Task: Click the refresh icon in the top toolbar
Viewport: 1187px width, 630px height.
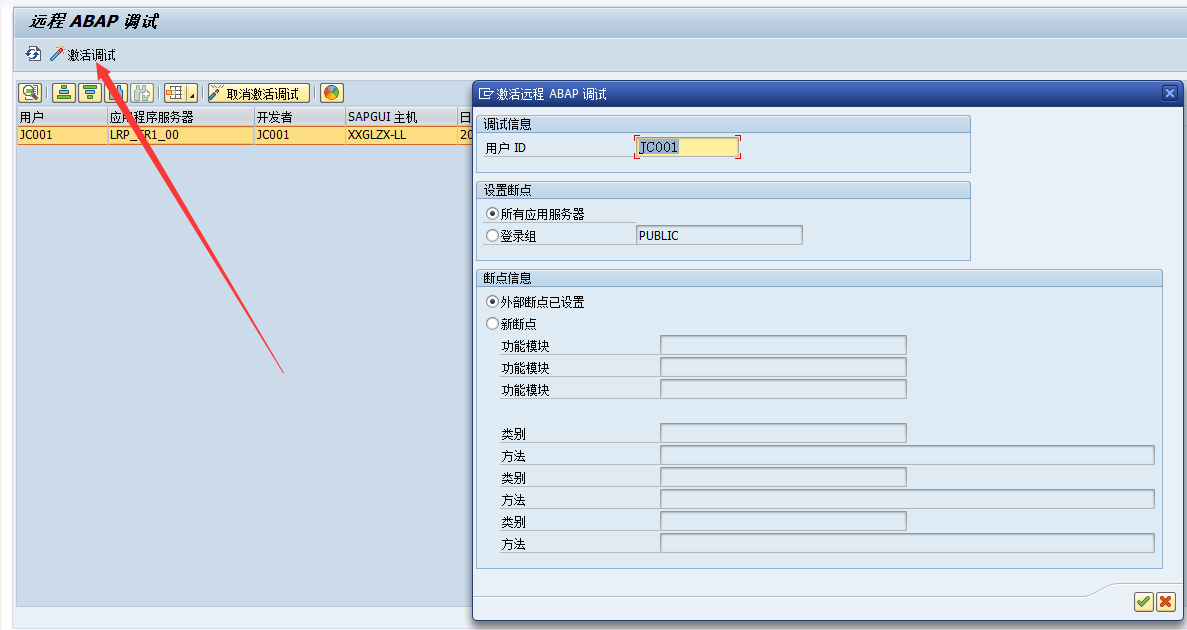Action: coord(33,54)
